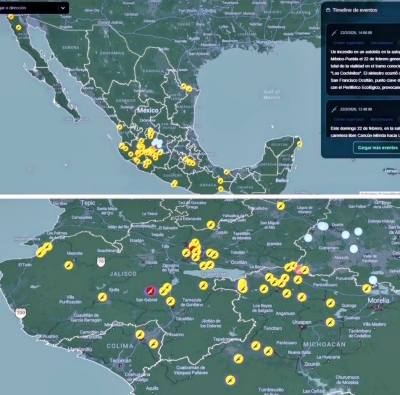This screenshot has height=395, width=400.
Task: Click yellow marker east of Uruapan
Action: point(330,322)
